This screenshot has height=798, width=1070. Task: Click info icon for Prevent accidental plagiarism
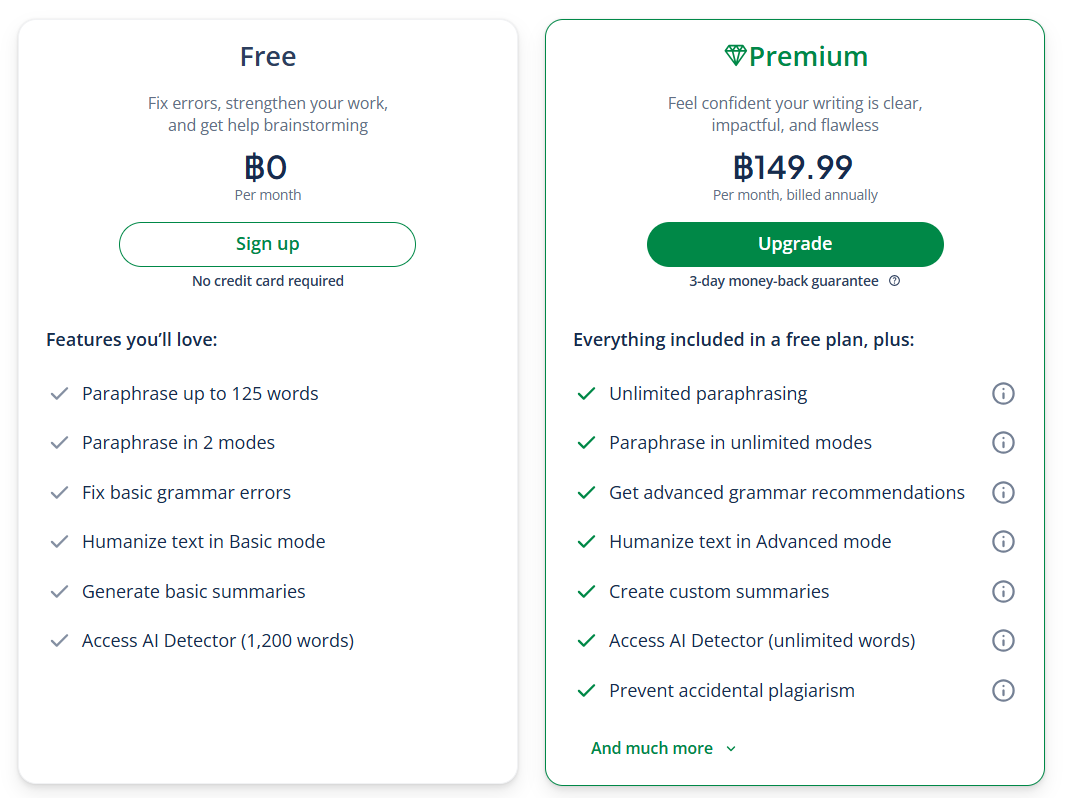tap(1002, 690)
